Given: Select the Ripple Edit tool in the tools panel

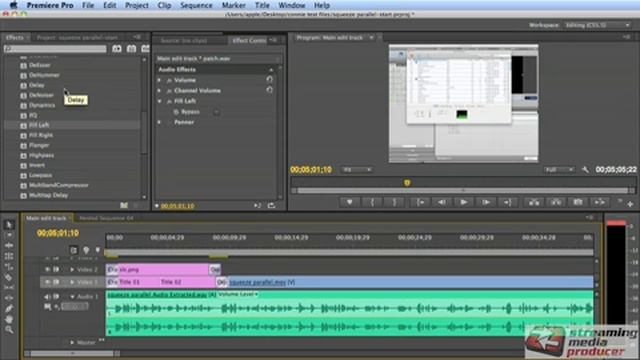Looking at the screenshot, I should [9, 246].
